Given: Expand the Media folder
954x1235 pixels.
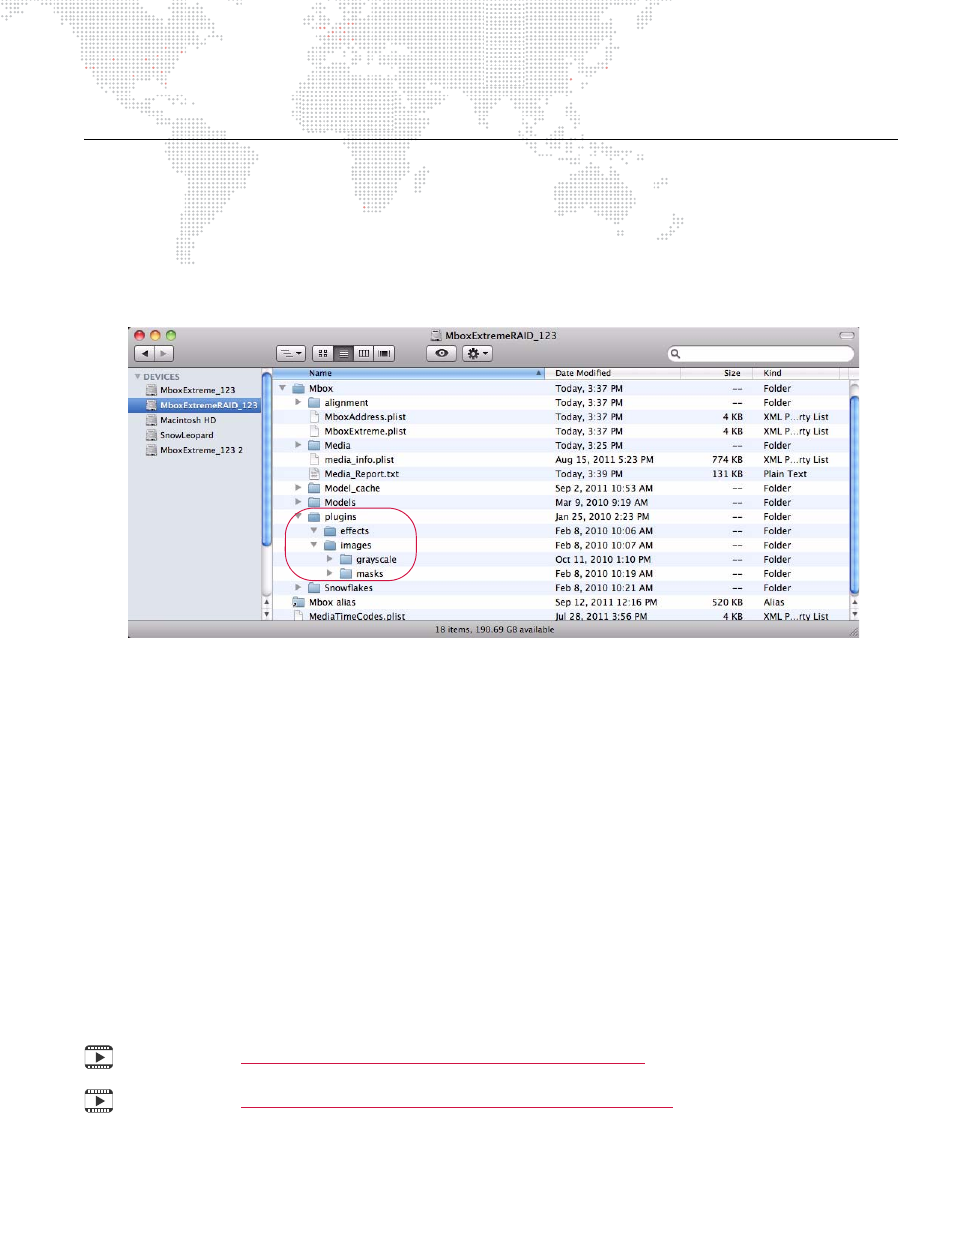Looking at the screenshot, I should coord(298,445).
